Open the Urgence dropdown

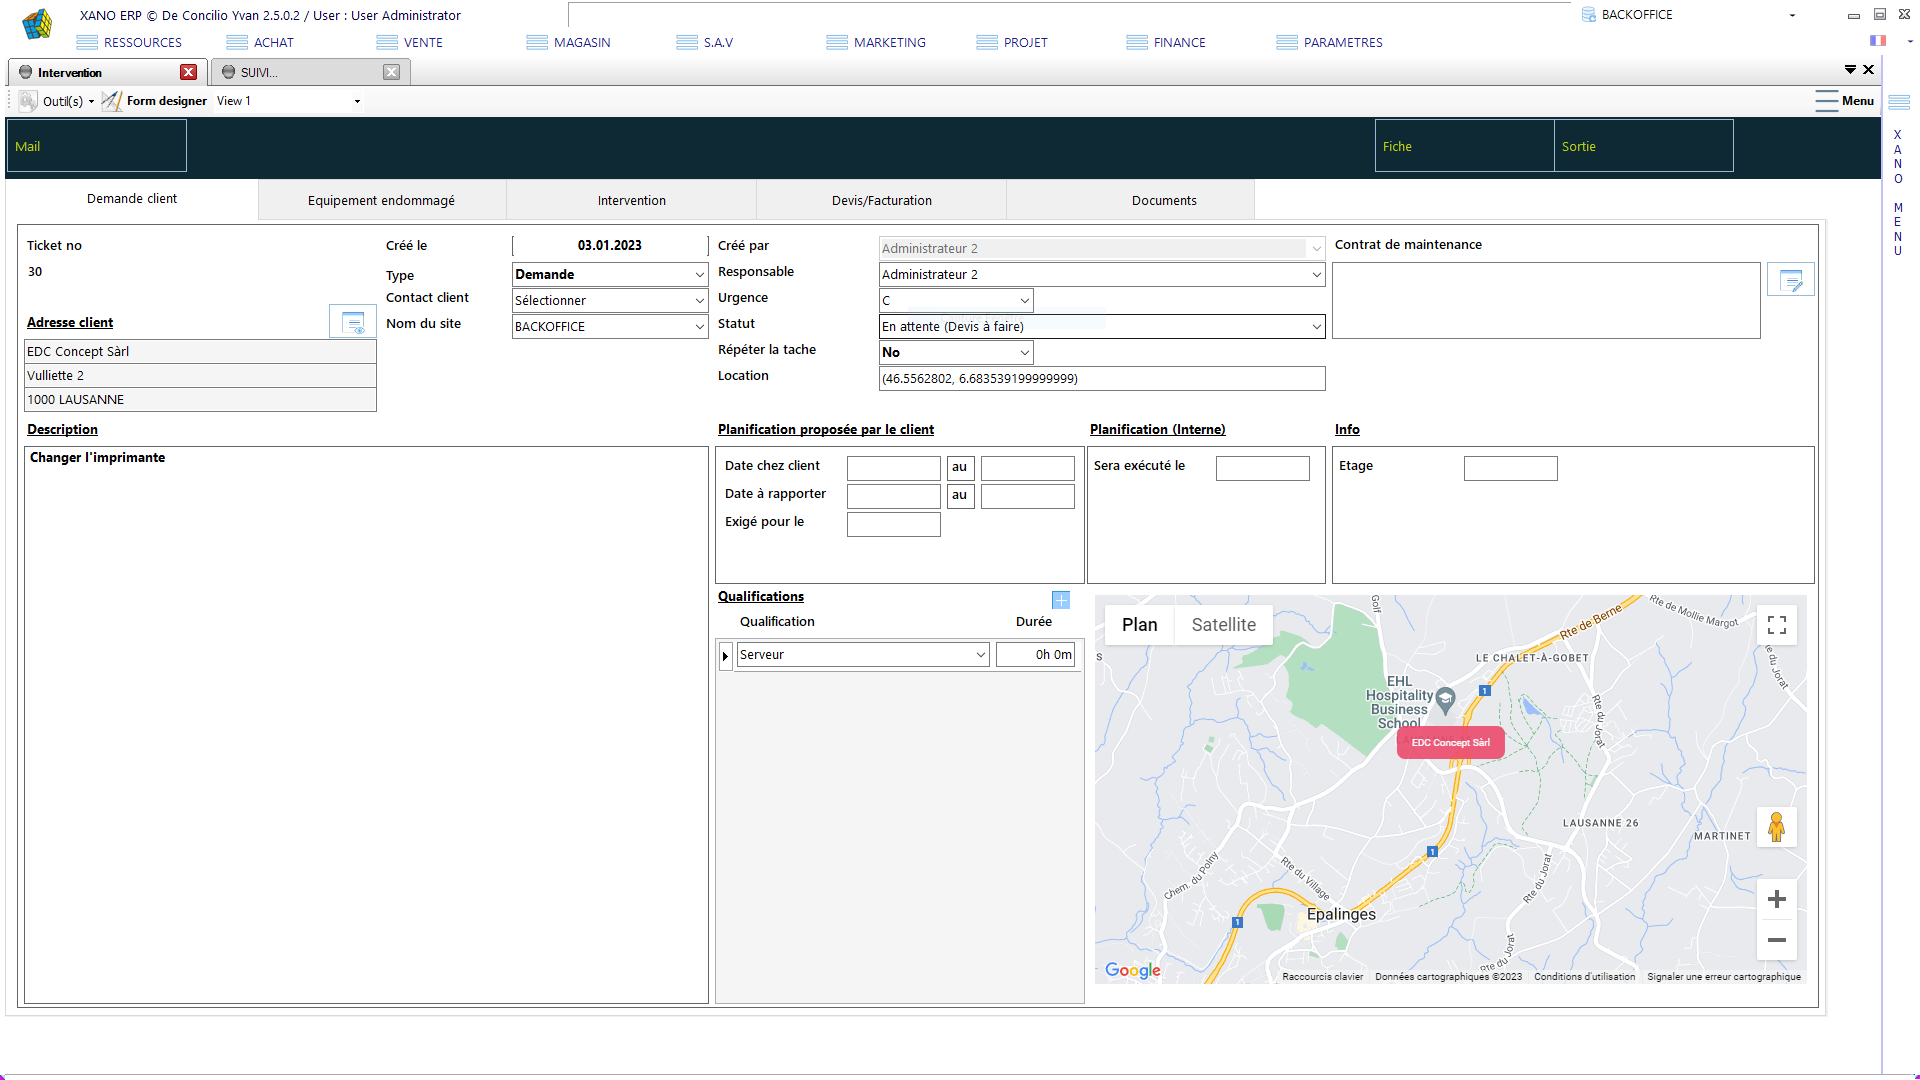[1024, 301]
